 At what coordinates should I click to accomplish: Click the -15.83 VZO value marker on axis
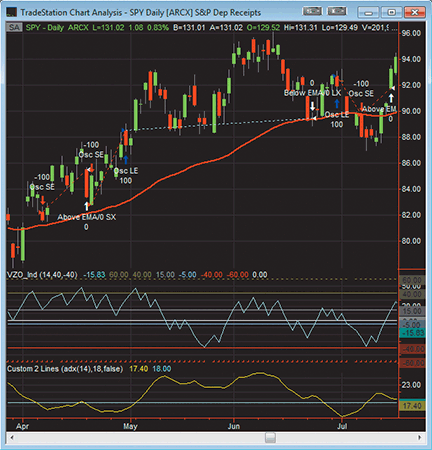pos(412,333)
